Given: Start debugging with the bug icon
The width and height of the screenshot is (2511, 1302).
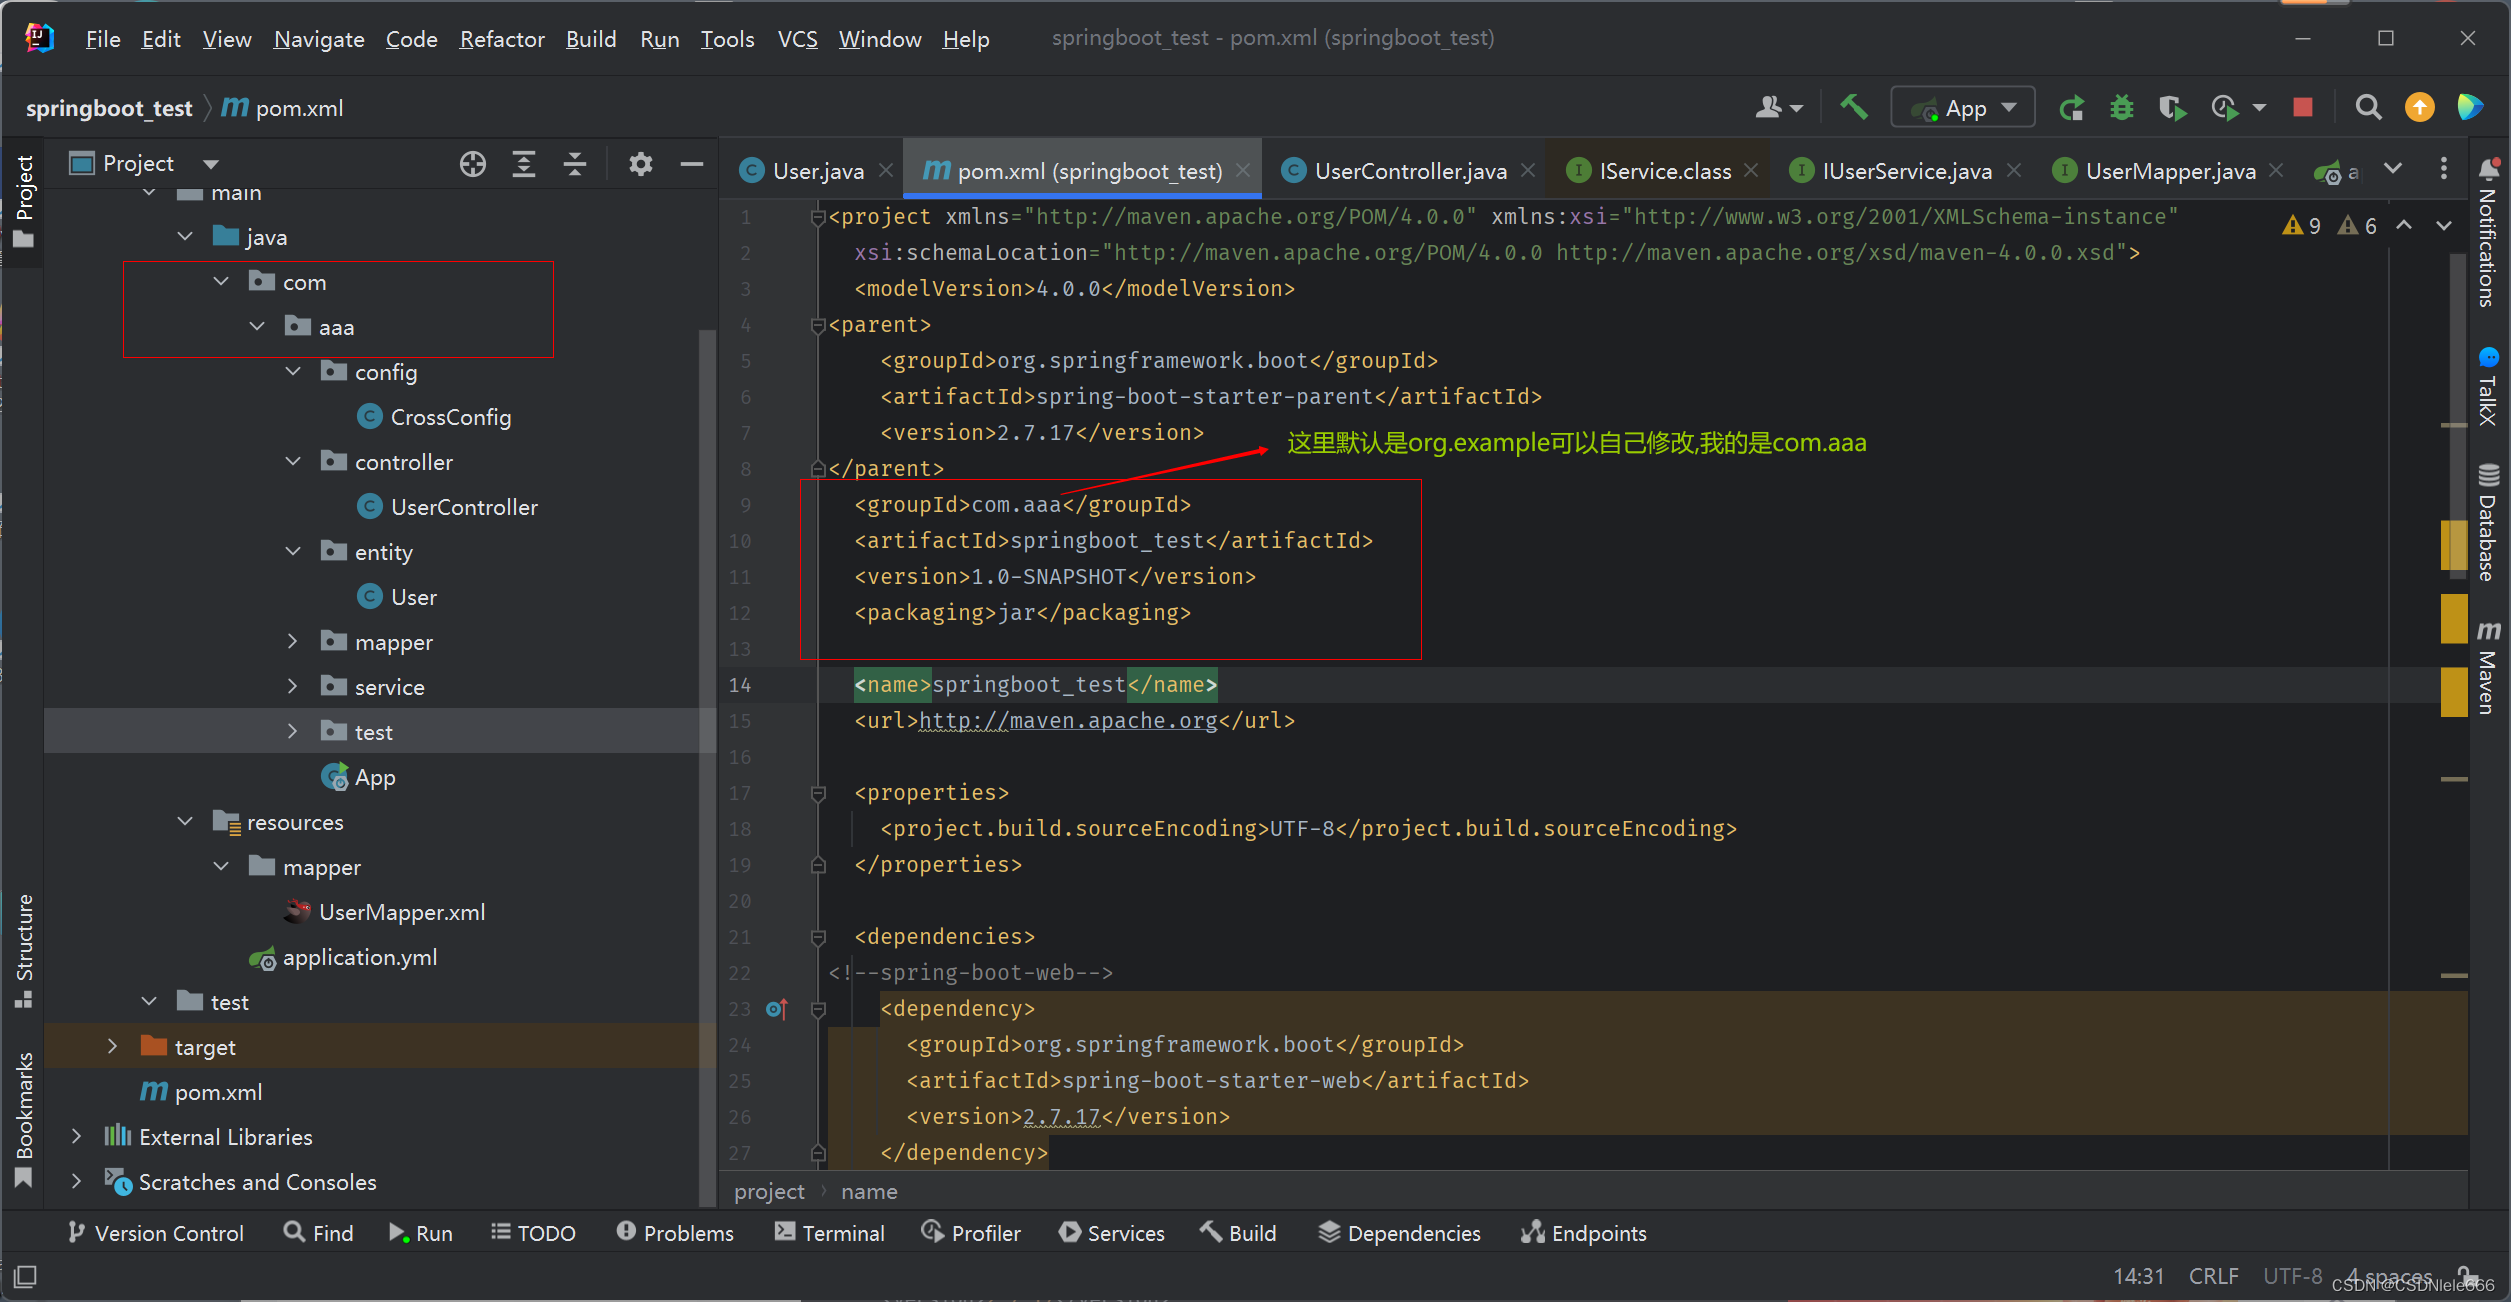Looking at the screenshot, I should (x=2122, y=107).
